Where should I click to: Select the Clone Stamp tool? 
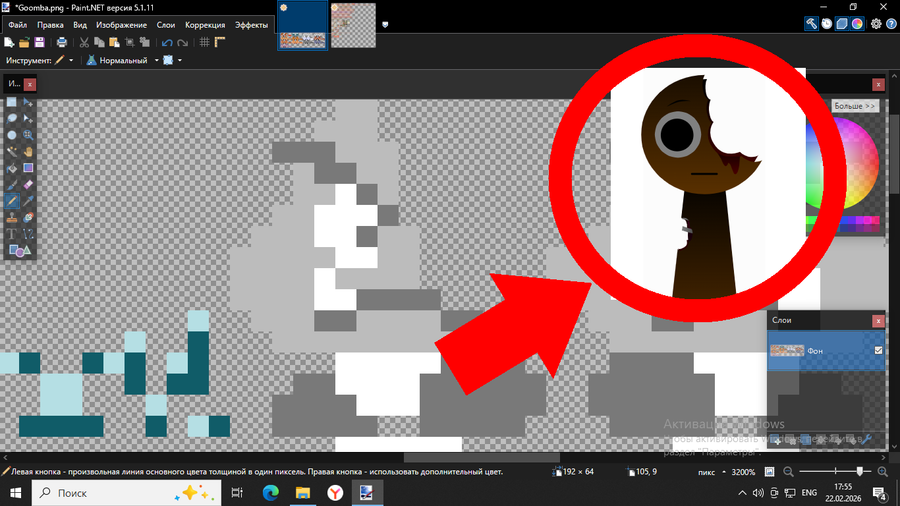11,218
